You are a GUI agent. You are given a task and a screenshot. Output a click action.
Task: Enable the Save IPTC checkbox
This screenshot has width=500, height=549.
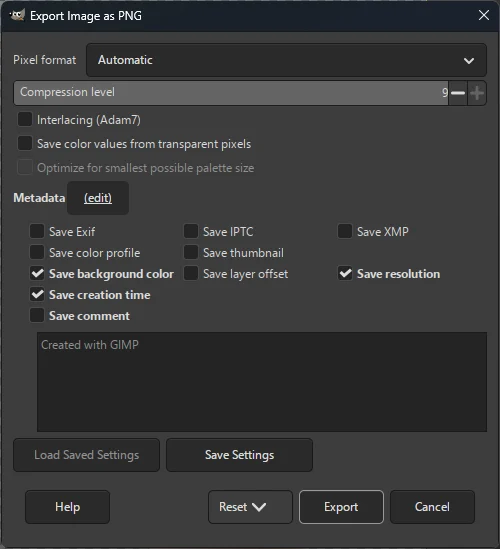(191, 231)
